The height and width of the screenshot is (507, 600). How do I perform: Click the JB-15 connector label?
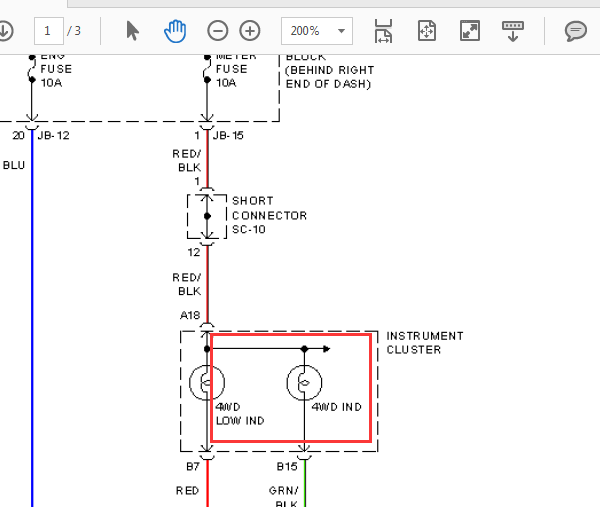point(228,135)
